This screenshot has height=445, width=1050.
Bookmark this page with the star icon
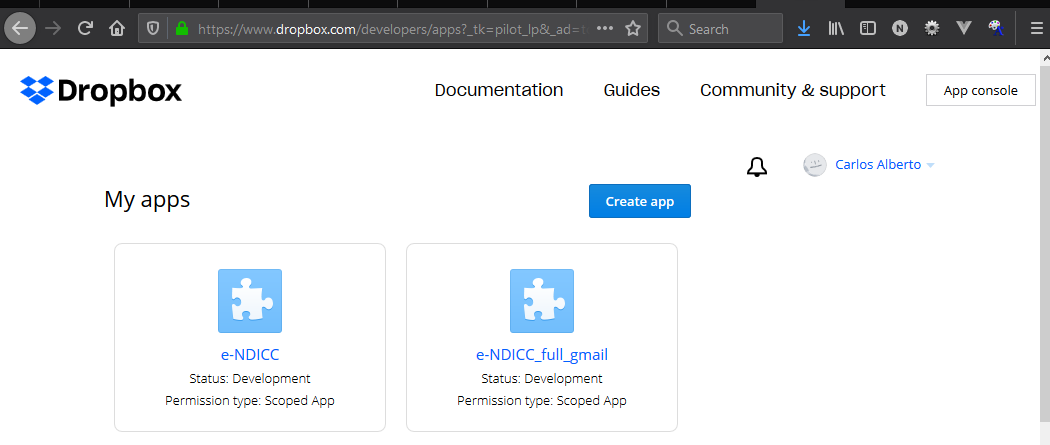pyautogui.click(x=632, y=29)
